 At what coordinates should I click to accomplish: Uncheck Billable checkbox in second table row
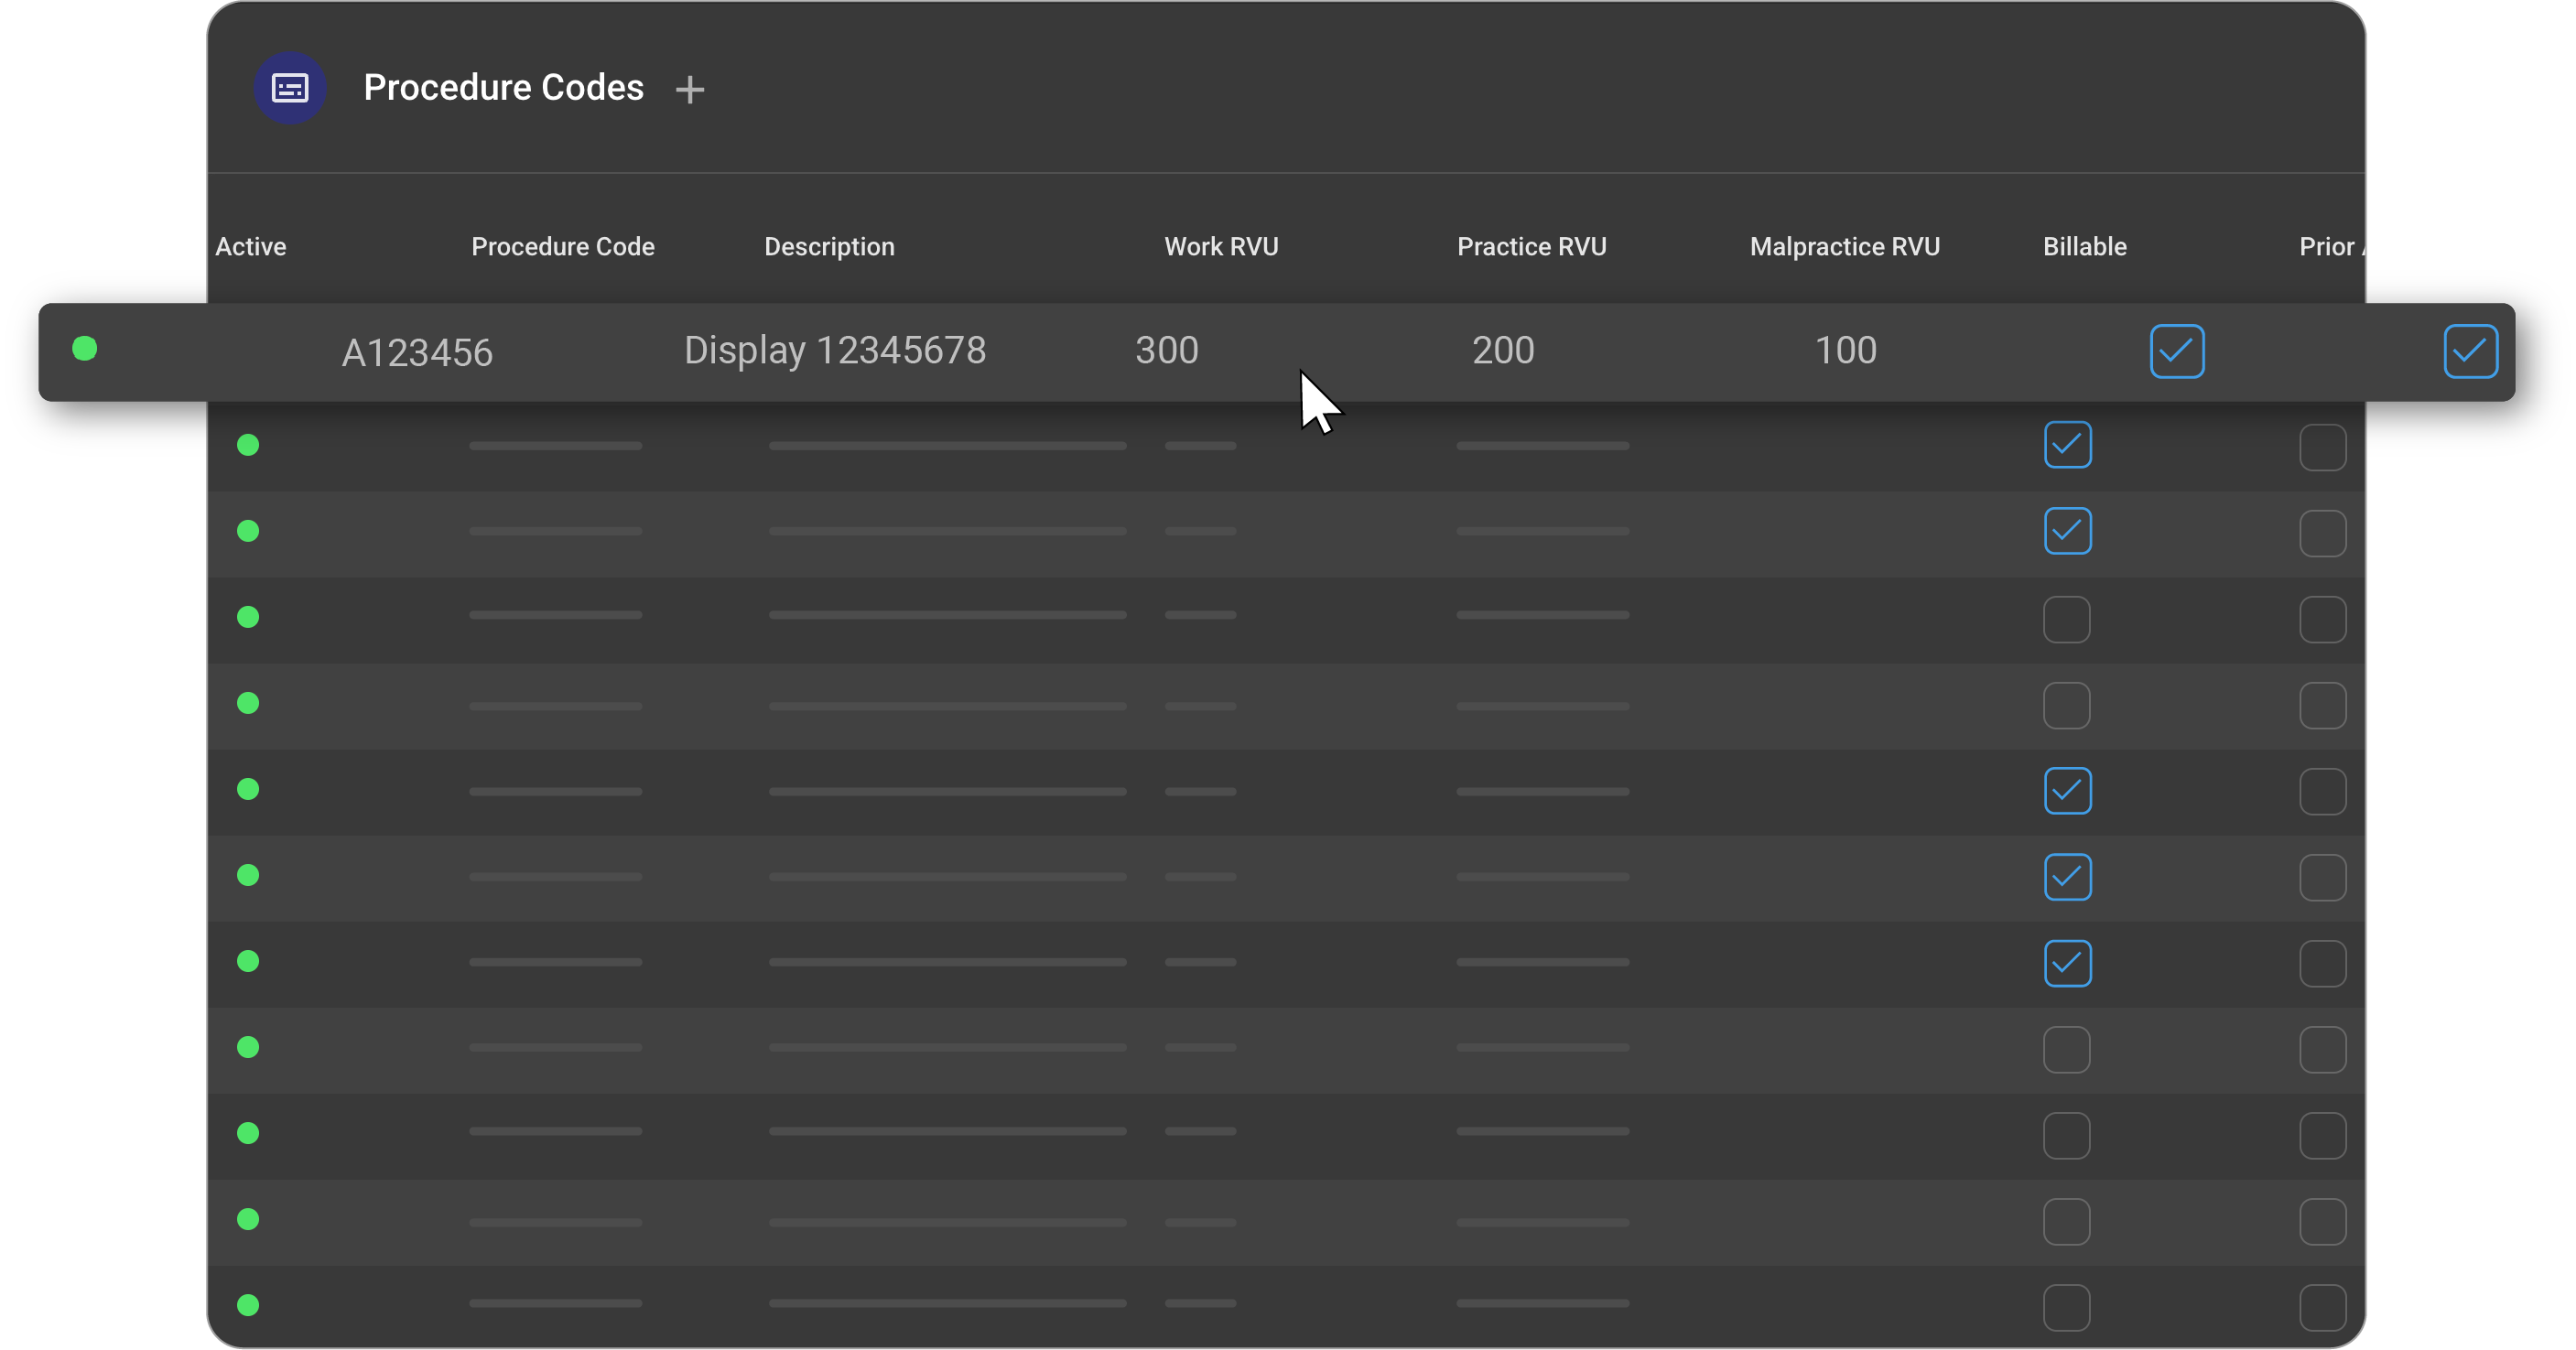click(x=2067, y=445)
